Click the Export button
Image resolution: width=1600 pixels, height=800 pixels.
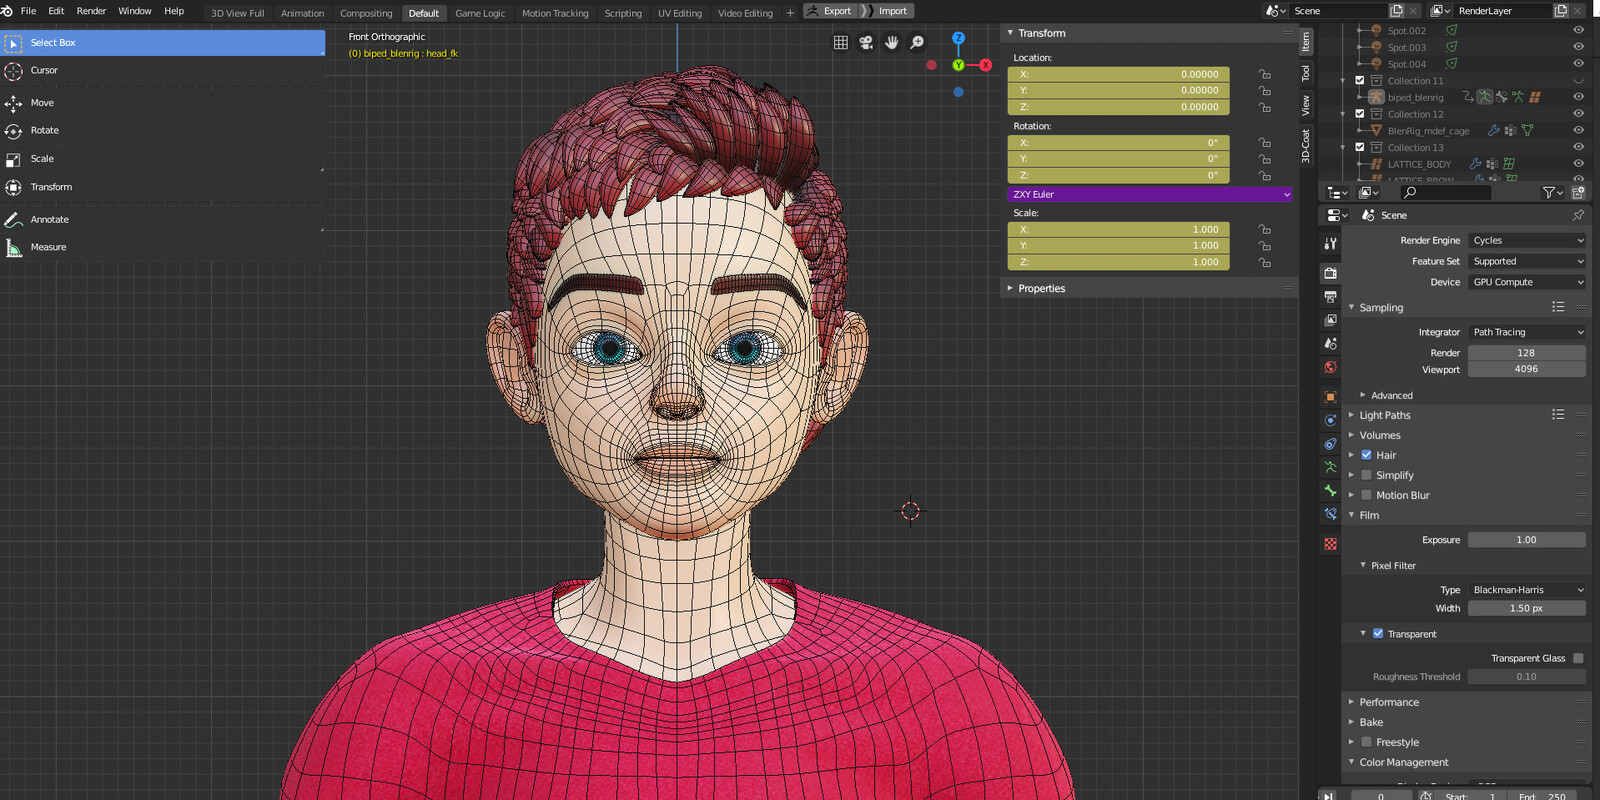pyautogui.click(x=831, y=11)
